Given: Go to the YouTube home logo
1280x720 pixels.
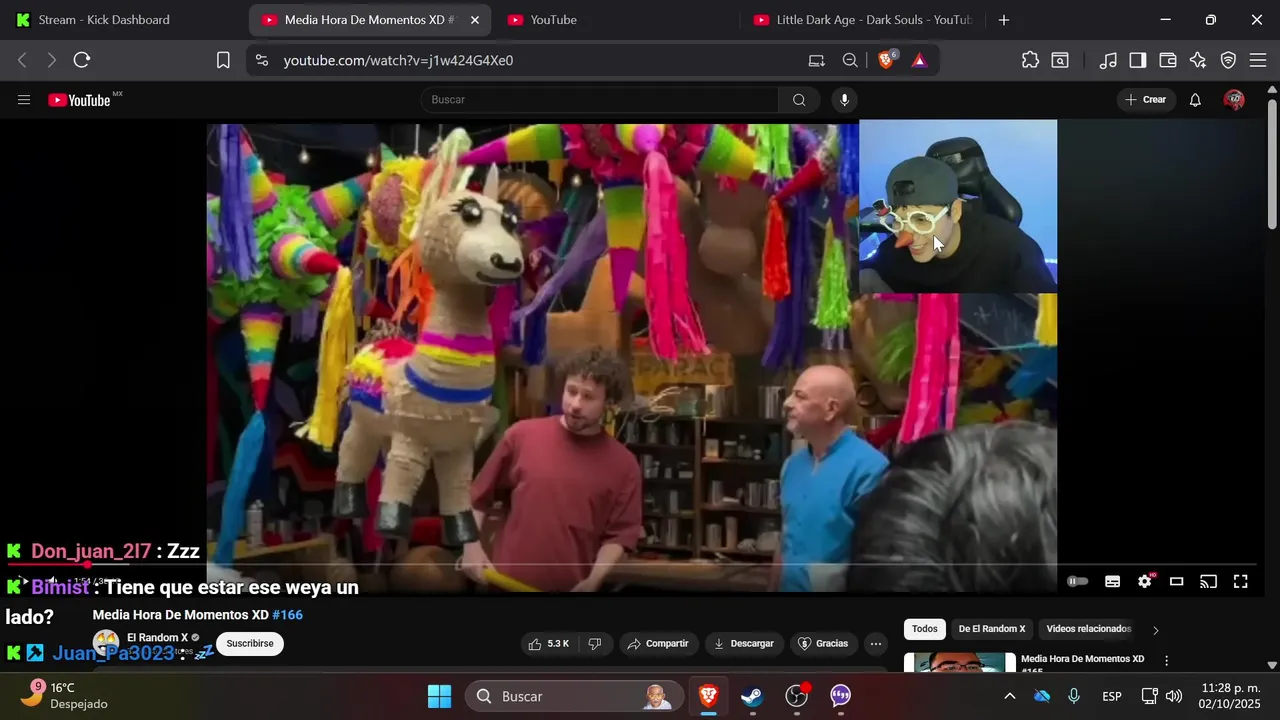Looking at the screenshot, I should 79,100.
